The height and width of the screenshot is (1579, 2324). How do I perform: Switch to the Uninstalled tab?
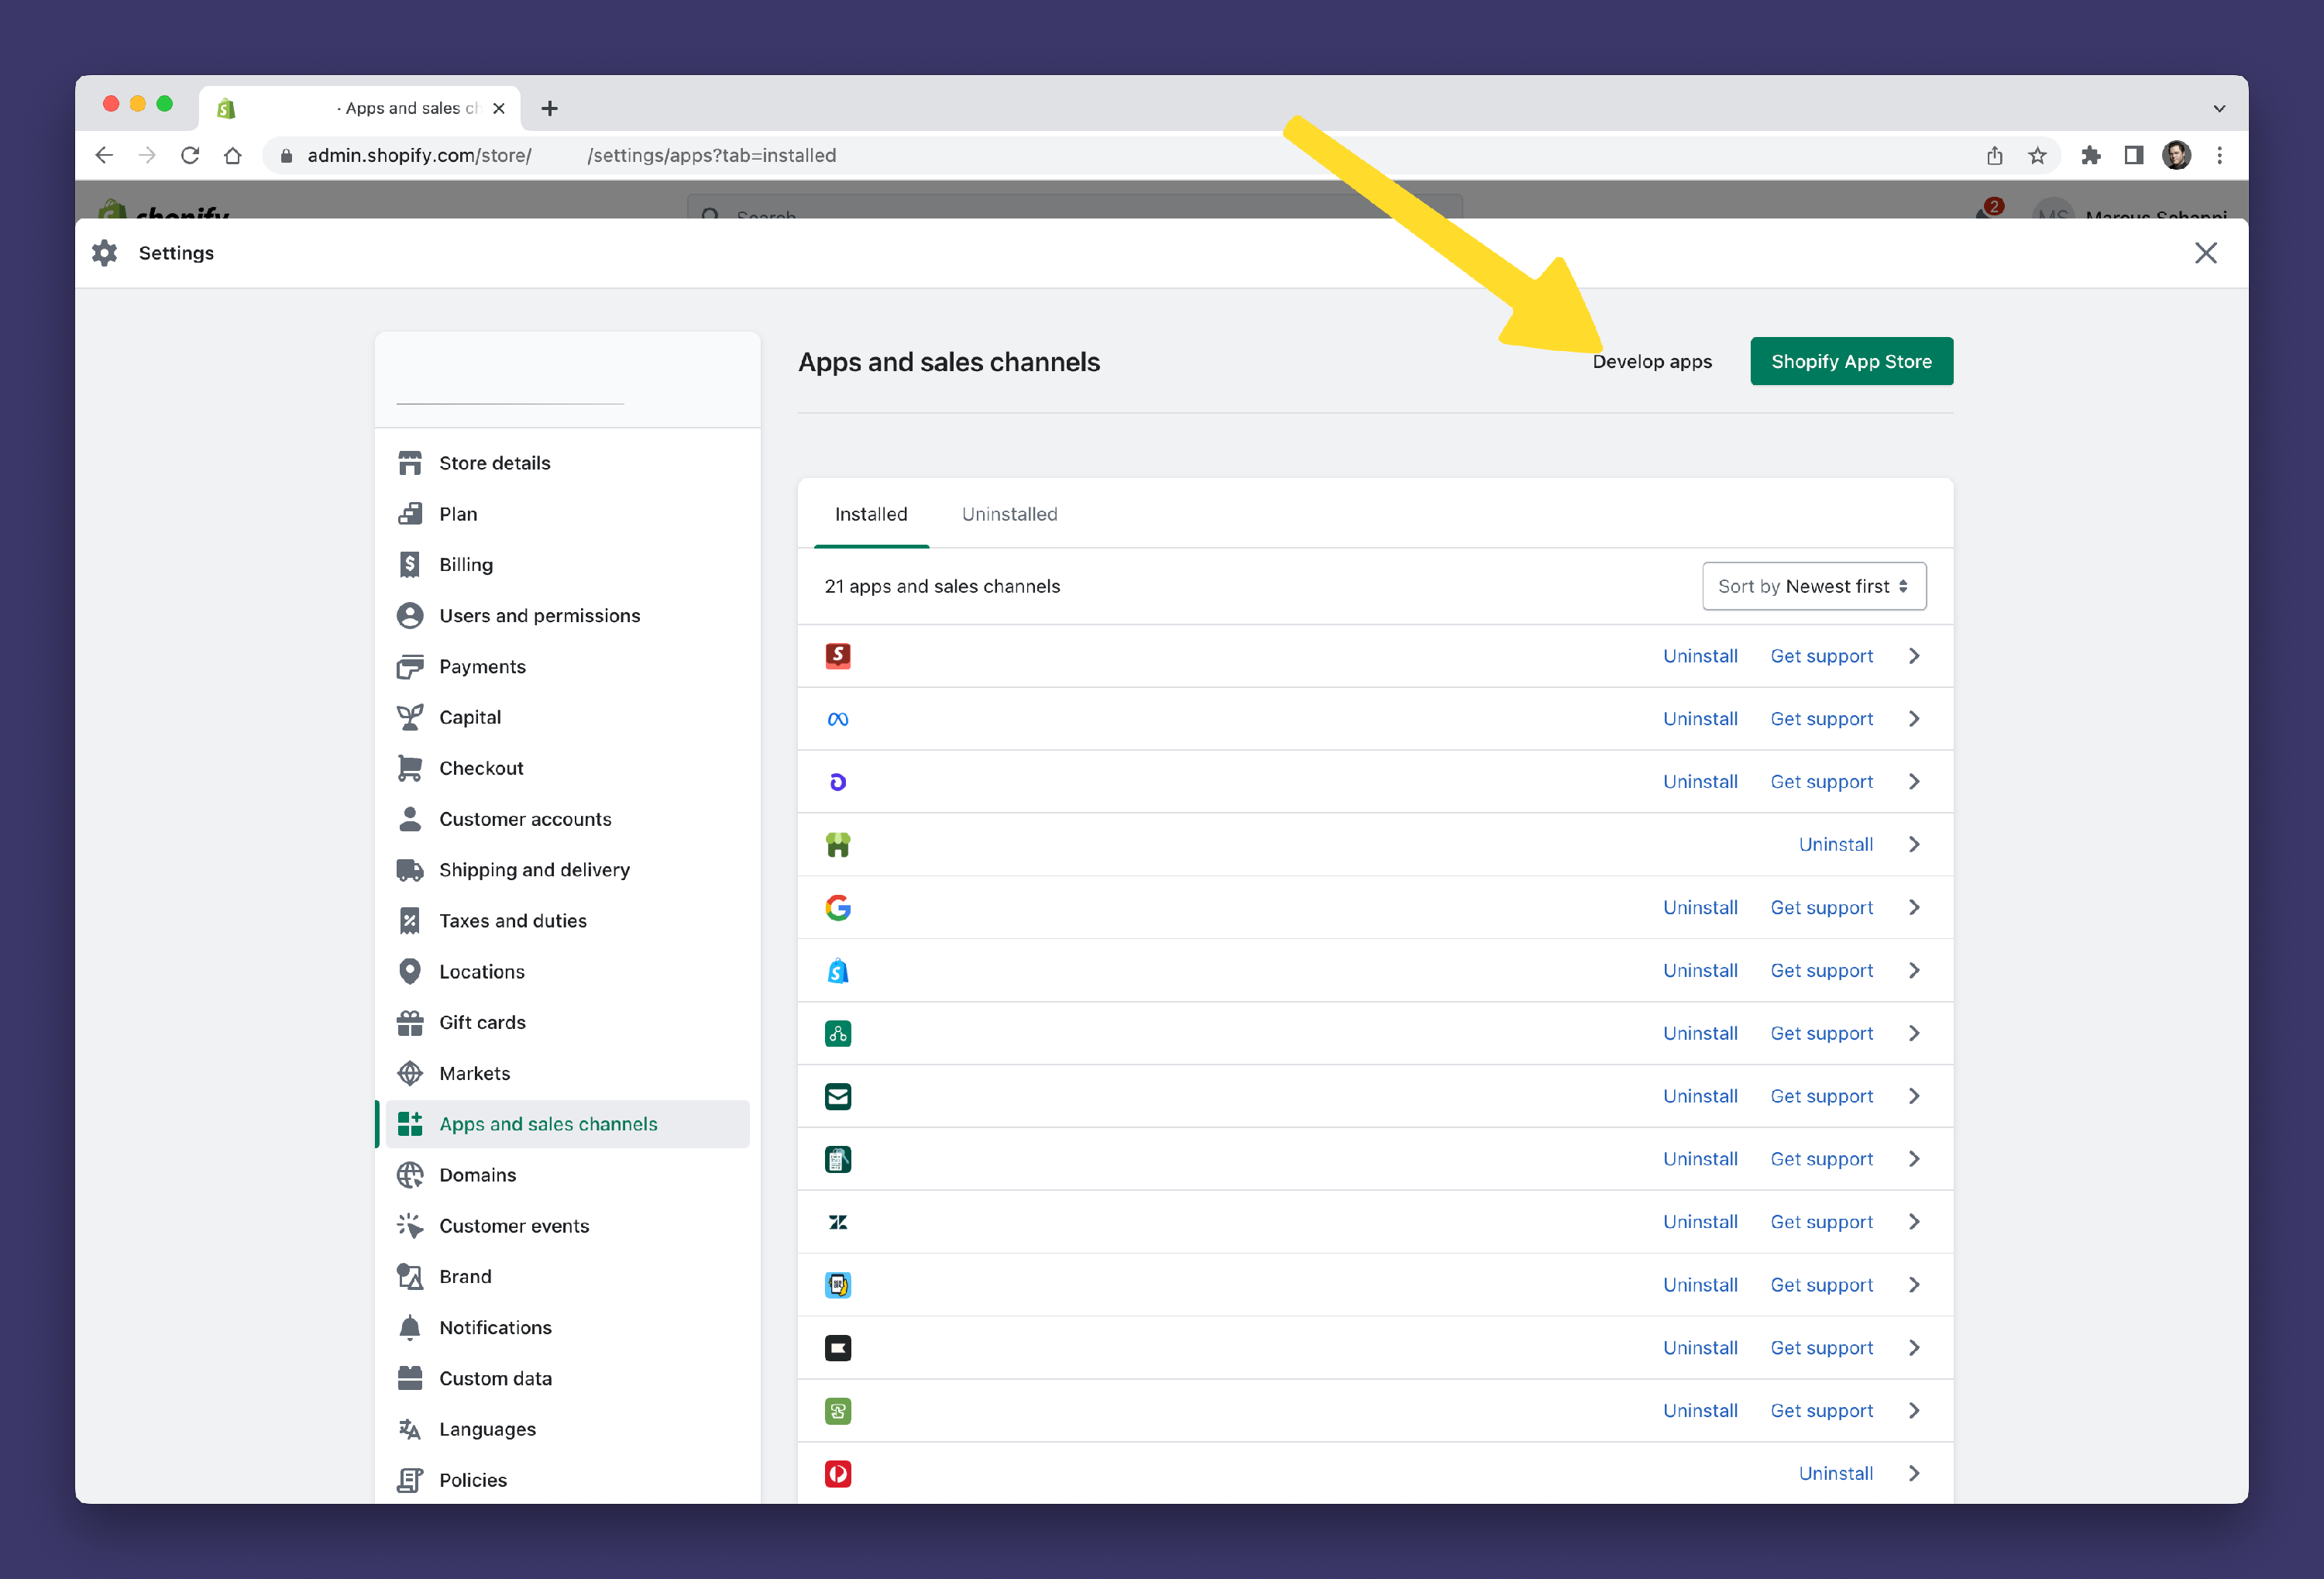(x=1009, y=514)
